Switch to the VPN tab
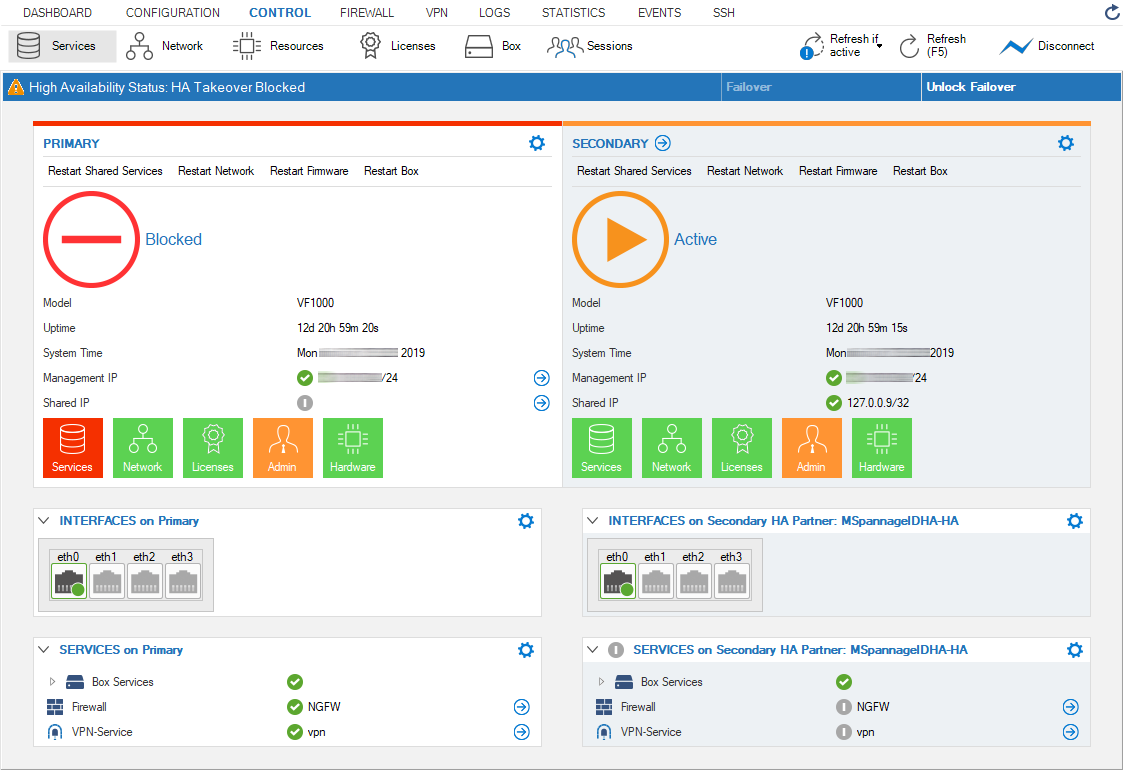This screenshot has height=770, width=1123. (436, 13)
